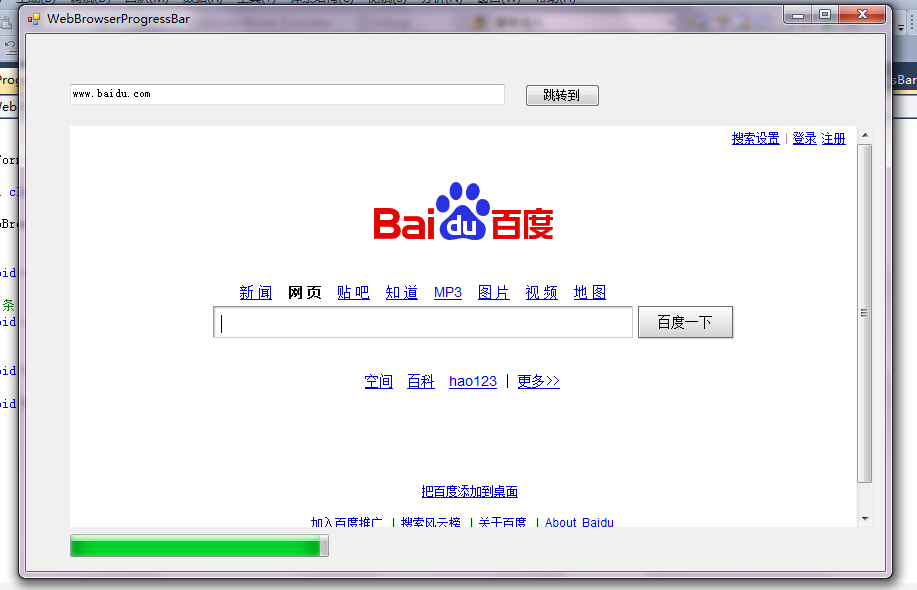This screenshot has height=590, width=917.
Task: Switch to the 知道 search tab
Action: click(x=402, y=292)
